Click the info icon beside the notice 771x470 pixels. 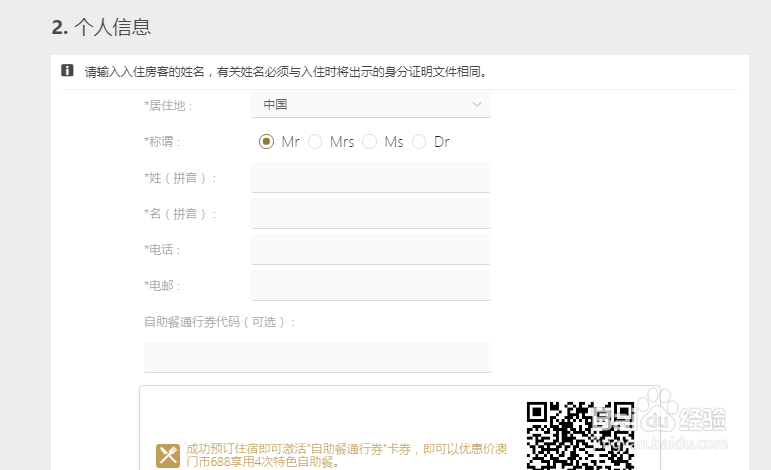(67, 70)
